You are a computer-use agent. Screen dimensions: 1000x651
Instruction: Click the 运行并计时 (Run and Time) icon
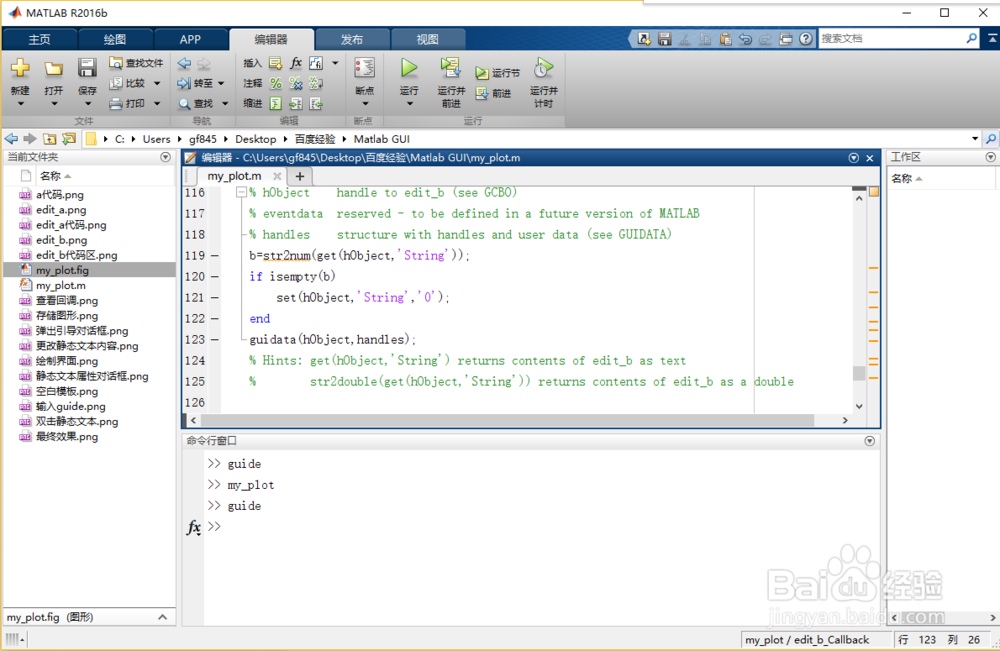543,68
